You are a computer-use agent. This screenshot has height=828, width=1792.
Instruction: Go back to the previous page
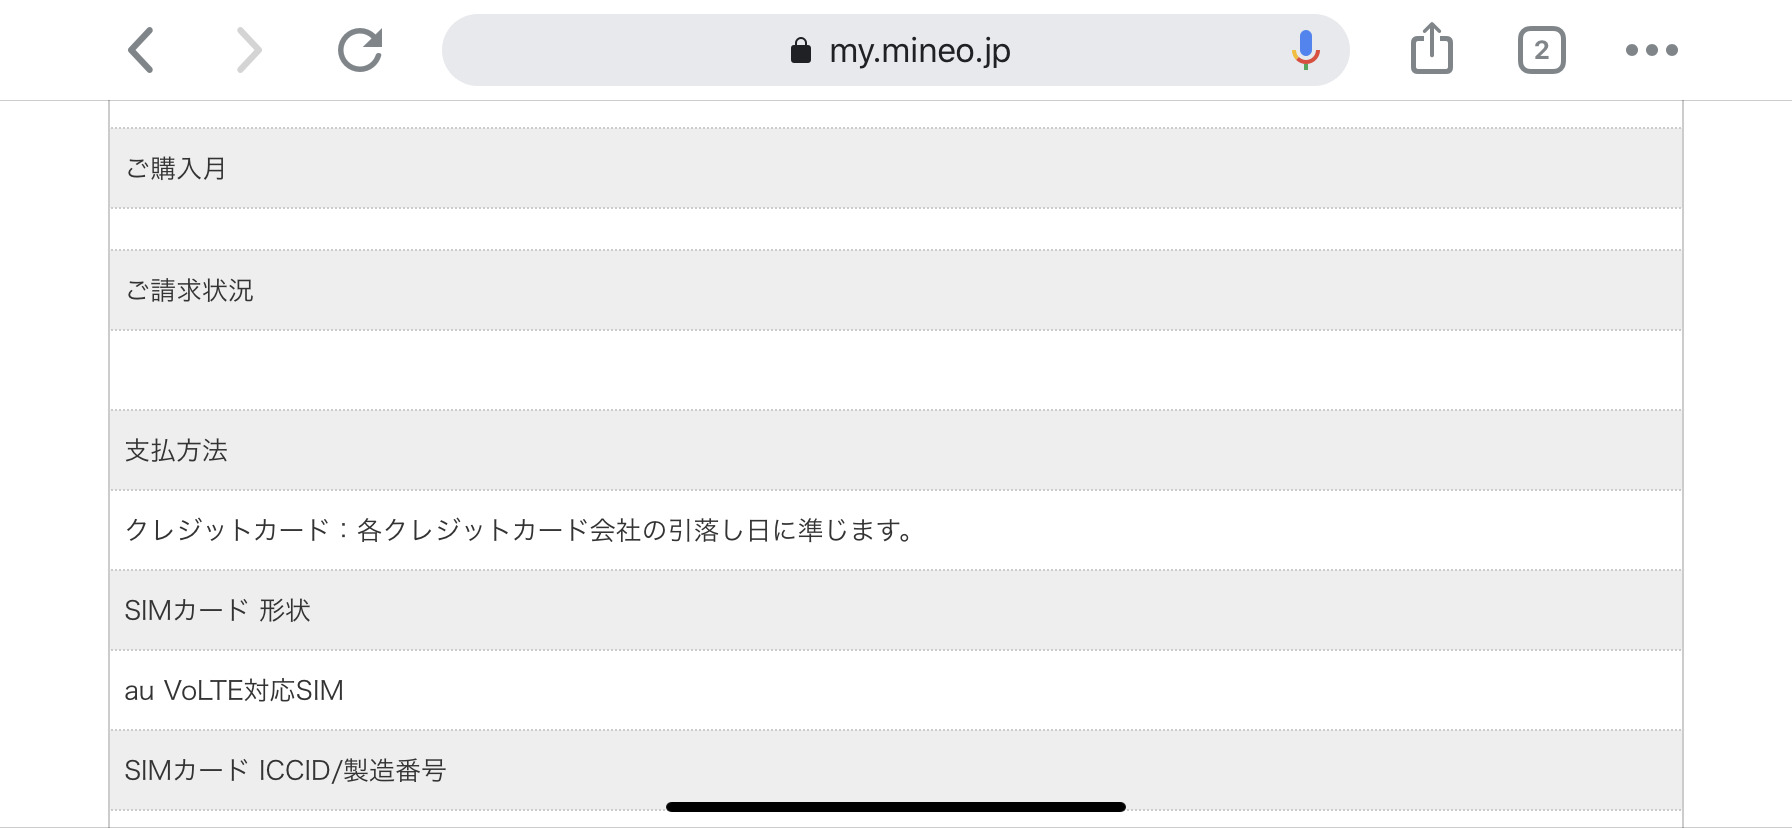(142, 50)
